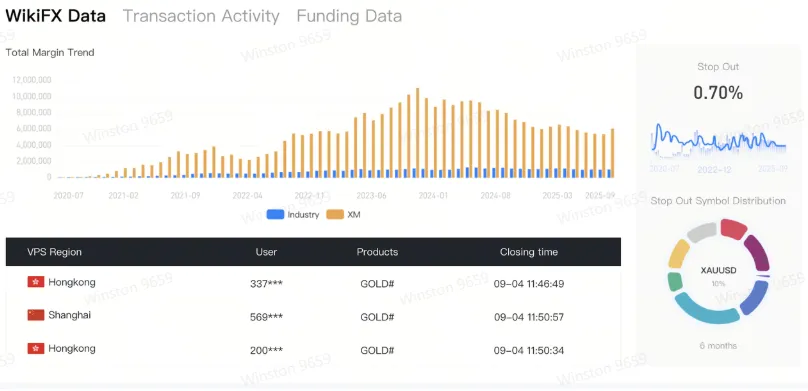808x391 pixels.
Task: Select the purple donut chart segment
Action: point(758,253)
